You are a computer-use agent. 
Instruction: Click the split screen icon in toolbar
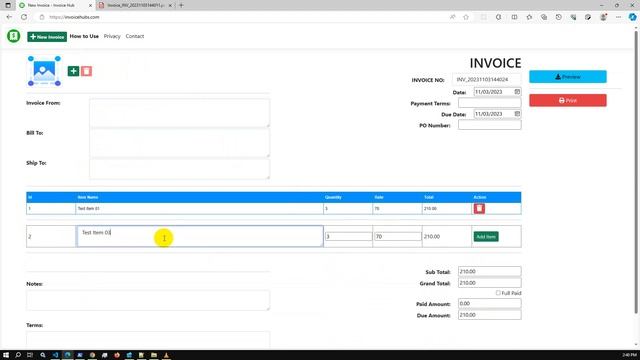pos(514,17)
